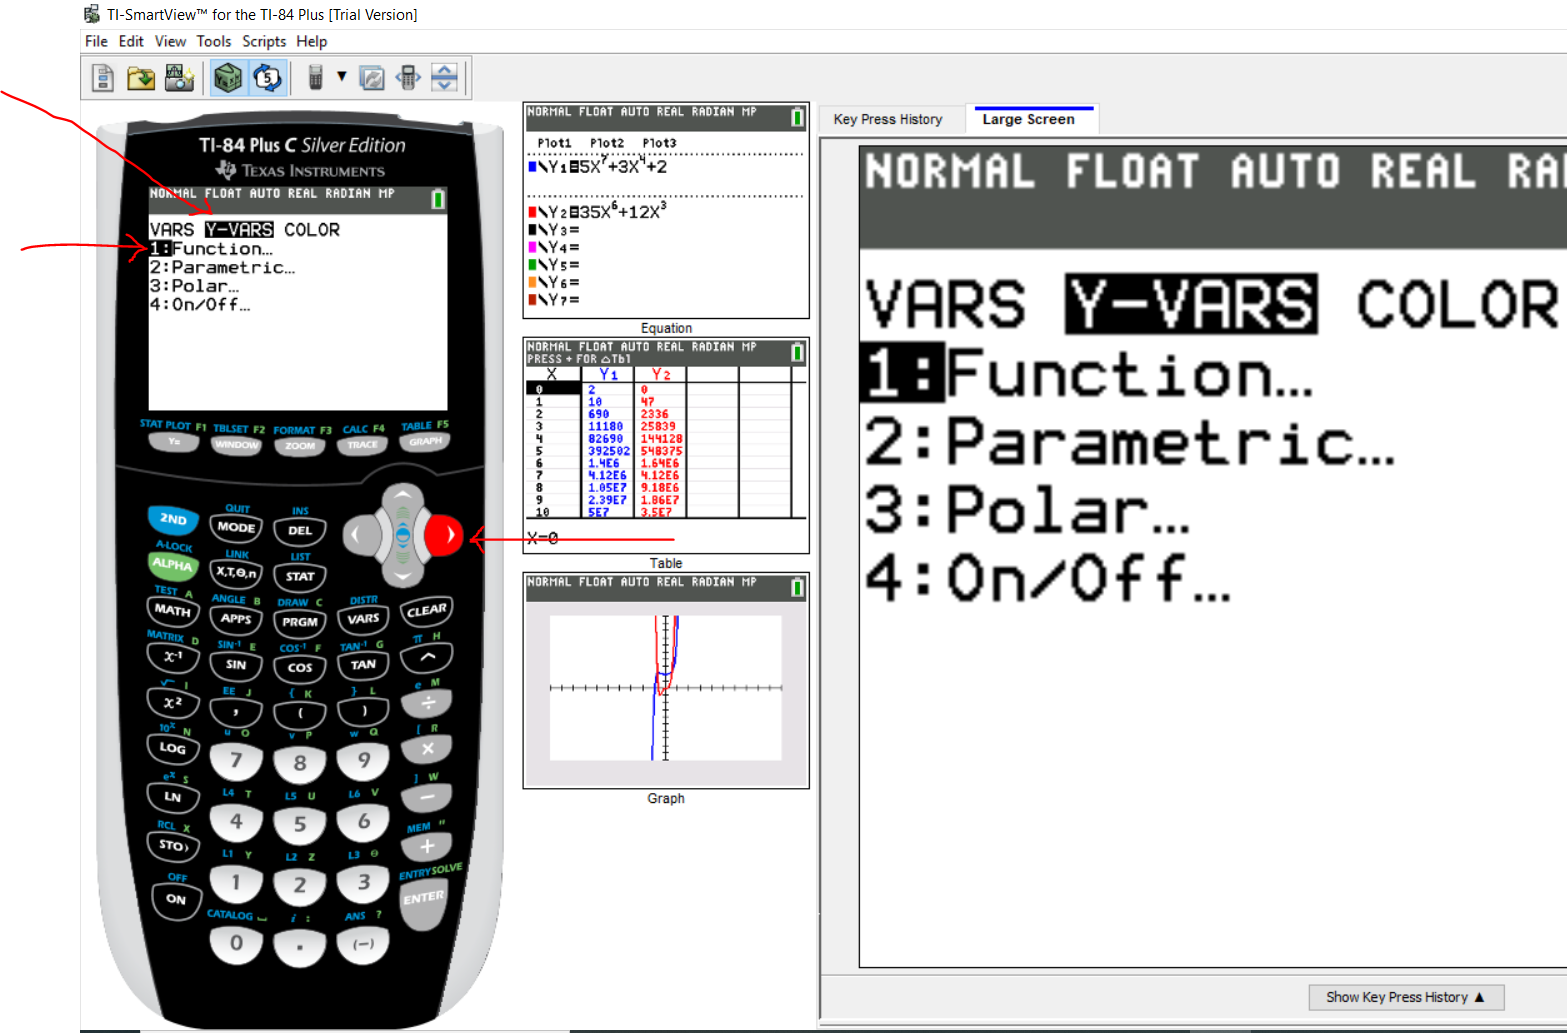Click the split-pane up/down arrows icon
1567x1033 pixels.
click(445, 78)
